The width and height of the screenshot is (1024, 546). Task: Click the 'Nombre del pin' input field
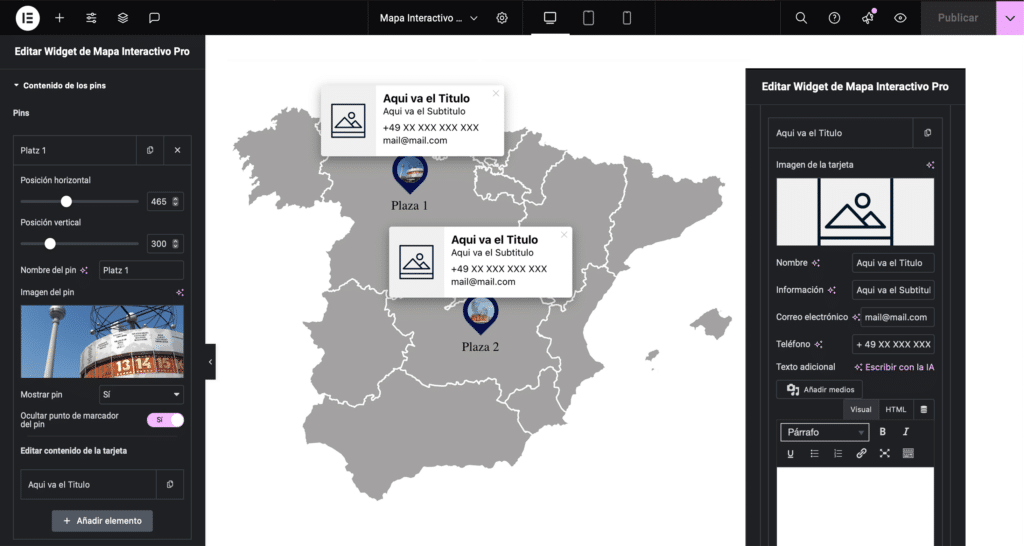pyautogui.click(x=141, y=270)
